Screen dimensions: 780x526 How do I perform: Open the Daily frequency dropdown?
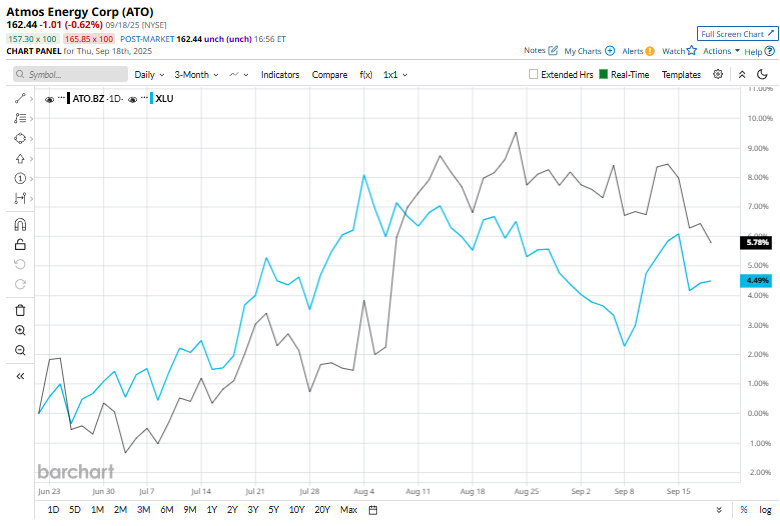click(149, 75)
